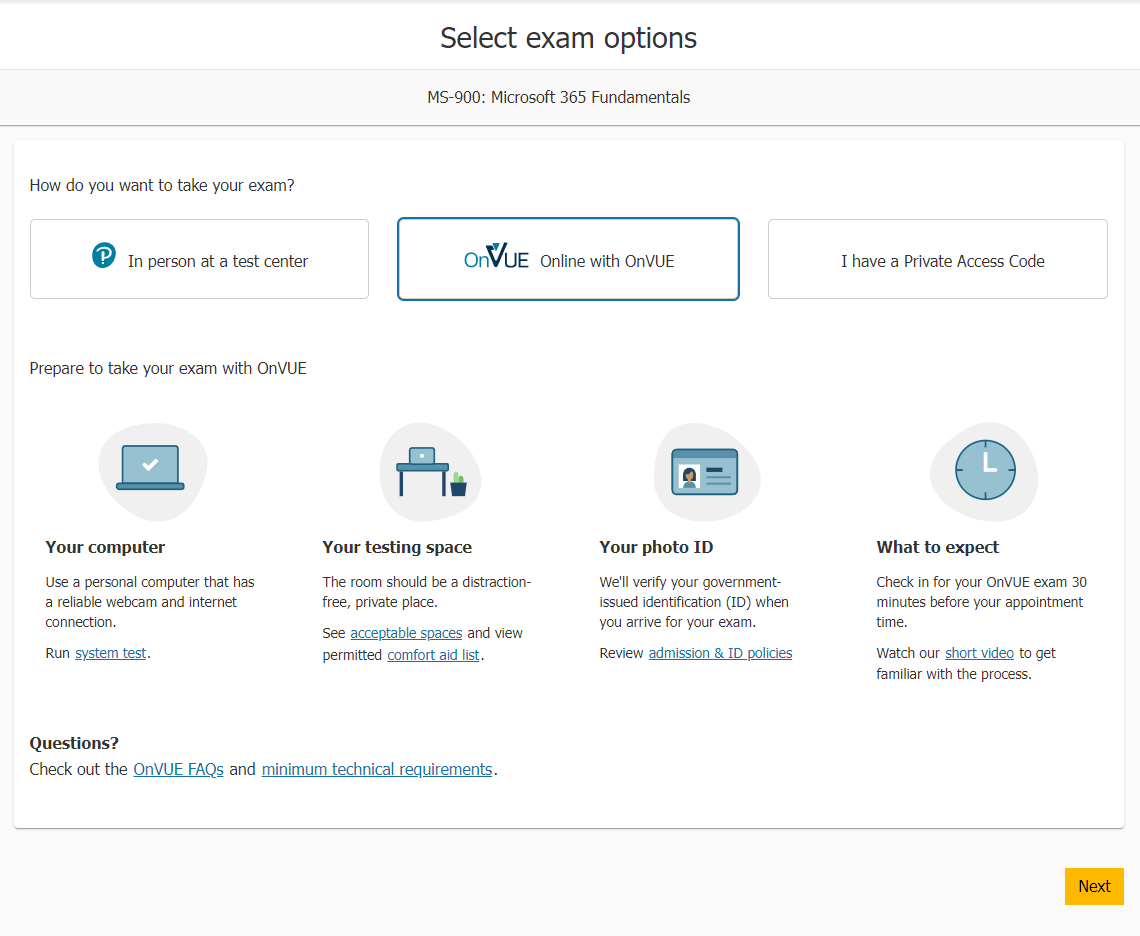The image size is (1140, 936).
Task: Click the yellow Next button
Action: [1093, 886]
